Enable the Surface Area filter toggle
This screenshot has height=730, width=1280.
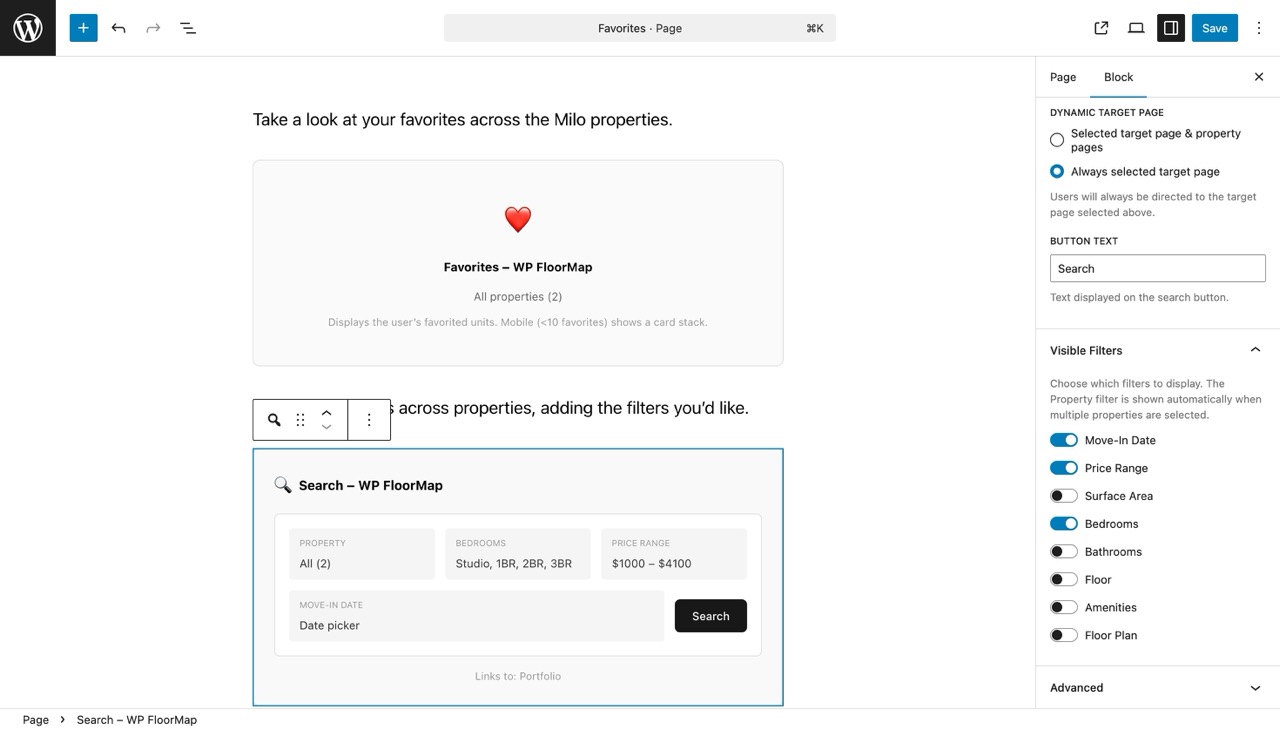1063,495
